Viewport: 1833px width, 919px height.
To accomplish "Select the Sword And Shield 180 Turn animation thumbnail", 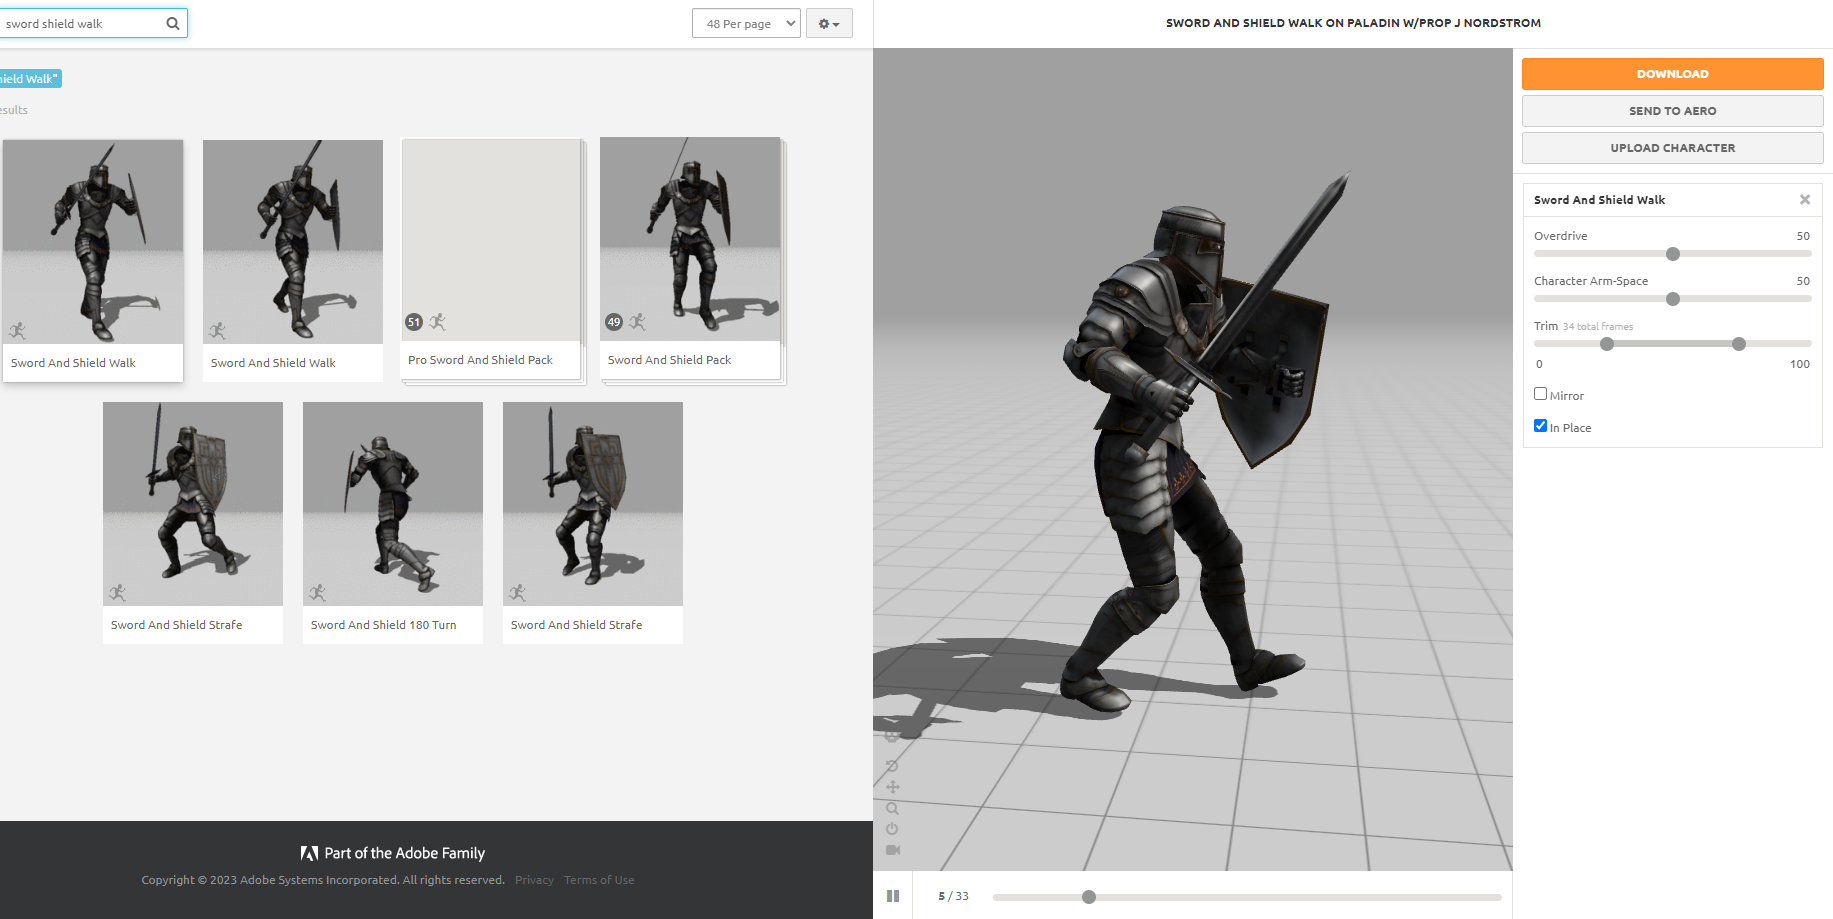I will click(392, 504).
